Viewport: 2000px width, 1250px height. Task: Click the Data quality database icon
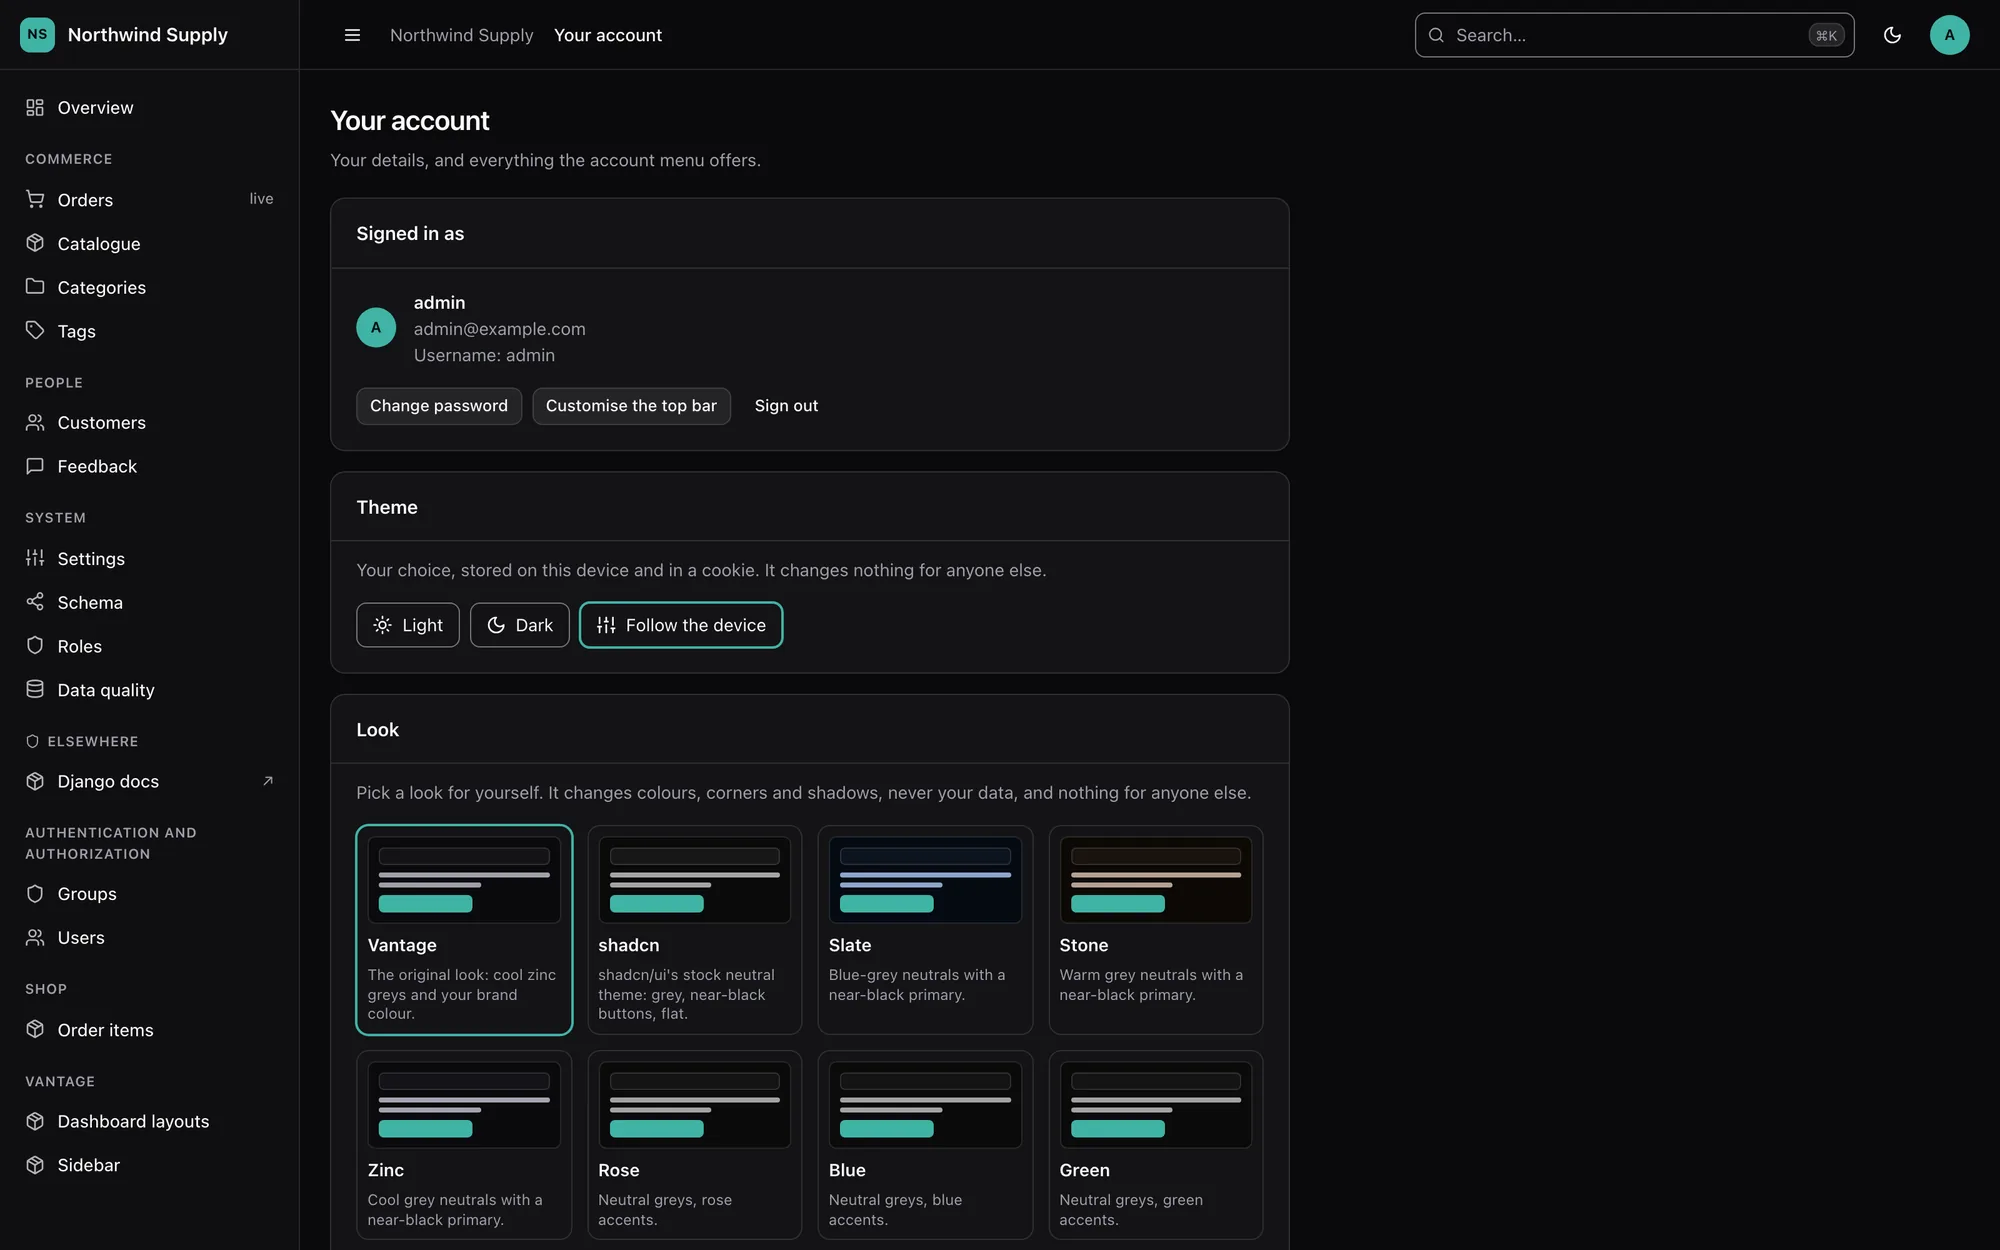[x=35, y=689]
